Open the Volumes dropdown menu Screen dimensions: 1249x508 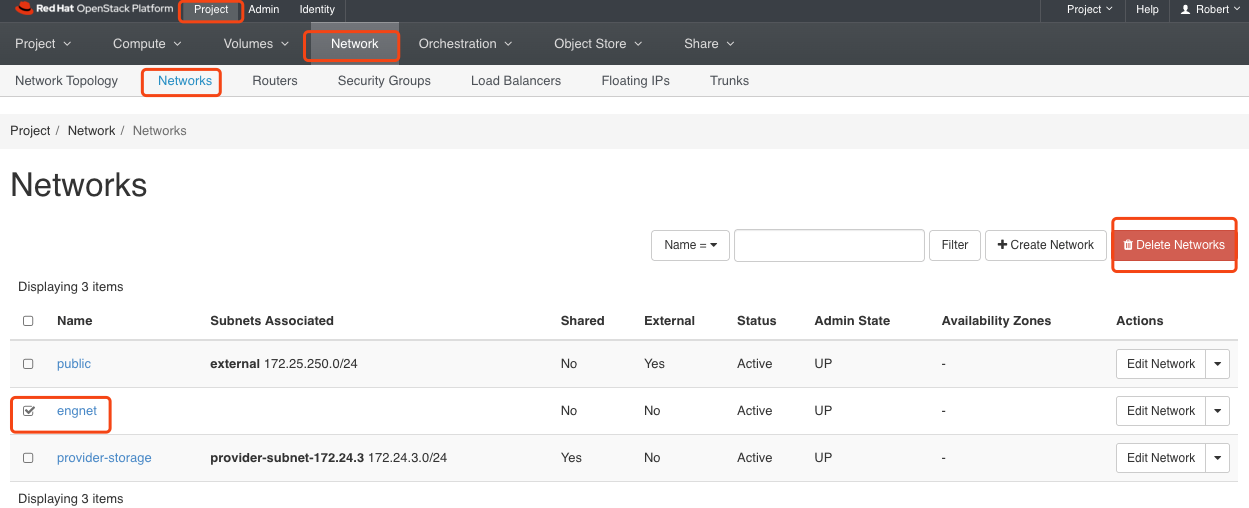point(256,44)
